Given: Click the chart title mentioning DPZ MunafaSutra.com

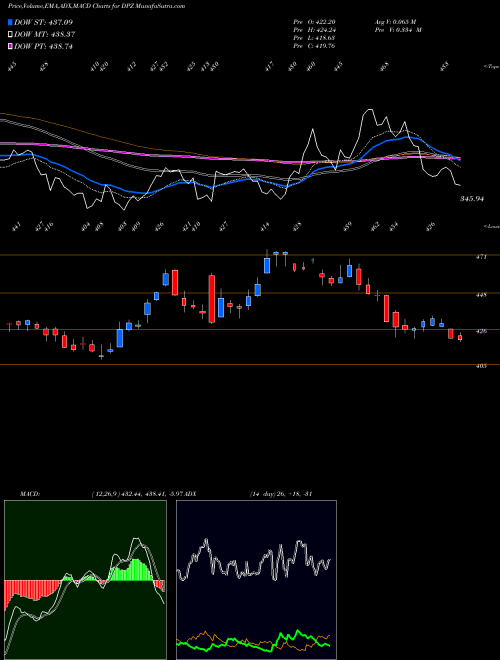Looking at the screenshot, I should click(96, 6).
